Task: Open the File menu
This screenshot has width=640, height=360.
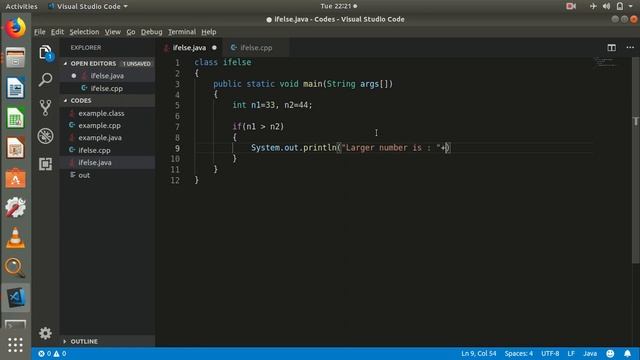Action: (x=40, y=32)
